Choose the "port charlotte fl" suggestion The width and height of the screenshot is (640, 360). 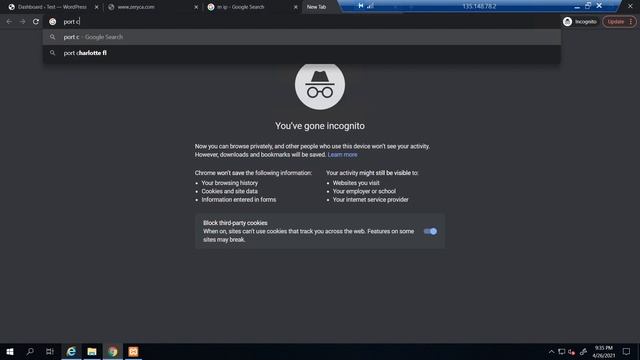click(x=302, y=53)
